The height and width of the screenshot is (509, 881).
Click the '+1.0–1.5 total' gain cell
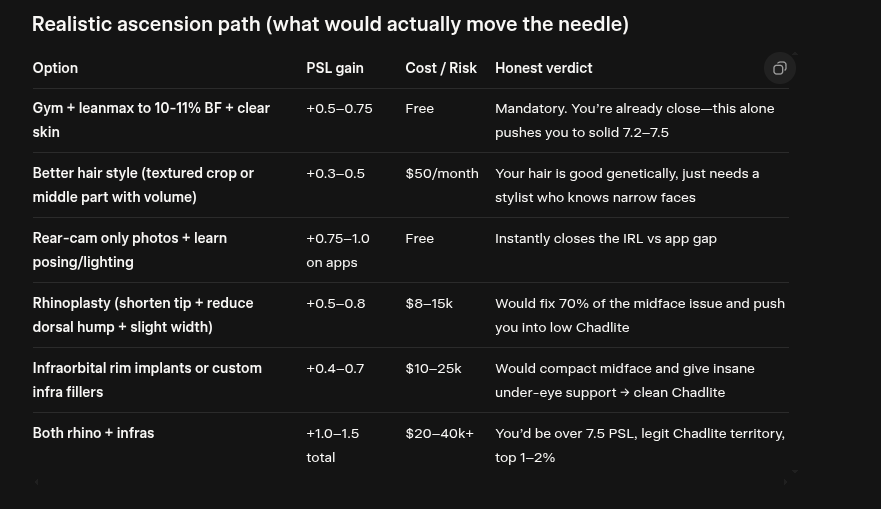click(333, 446)
